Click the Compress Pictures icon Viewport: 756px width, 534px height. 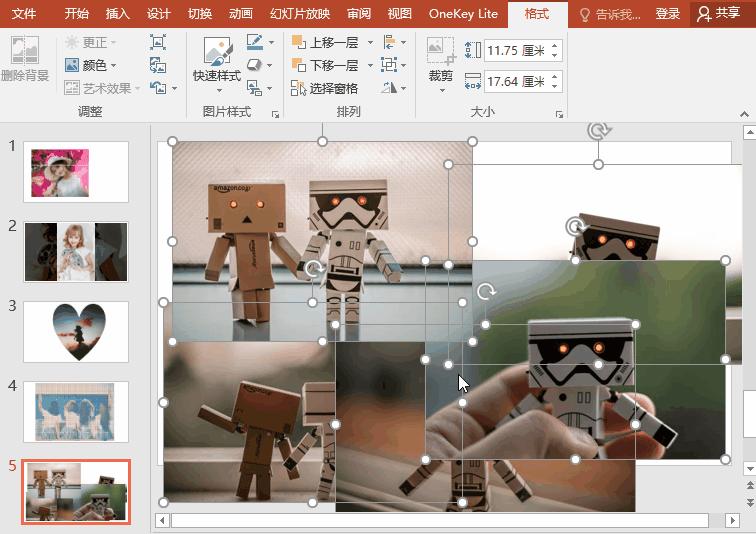(158, 42)
